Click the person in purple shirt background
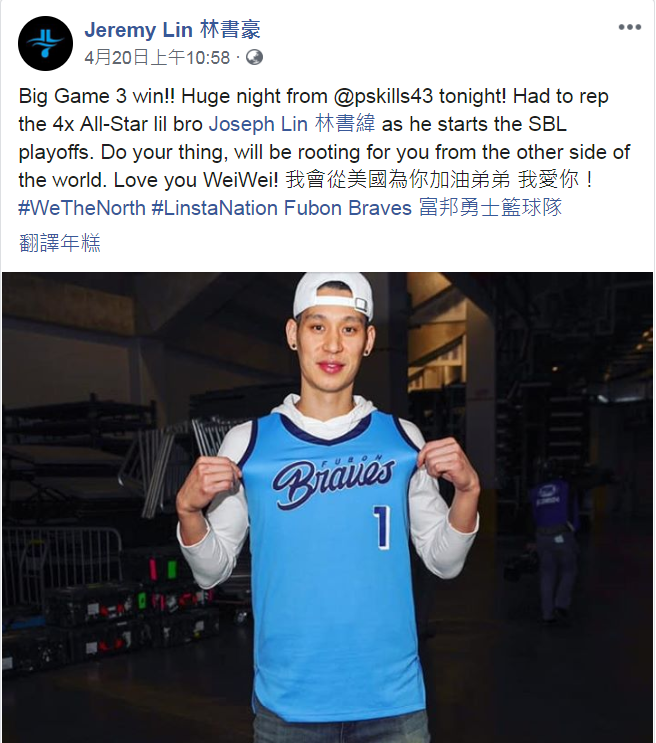Screen dimensions: 656x743 click(553, 545)
